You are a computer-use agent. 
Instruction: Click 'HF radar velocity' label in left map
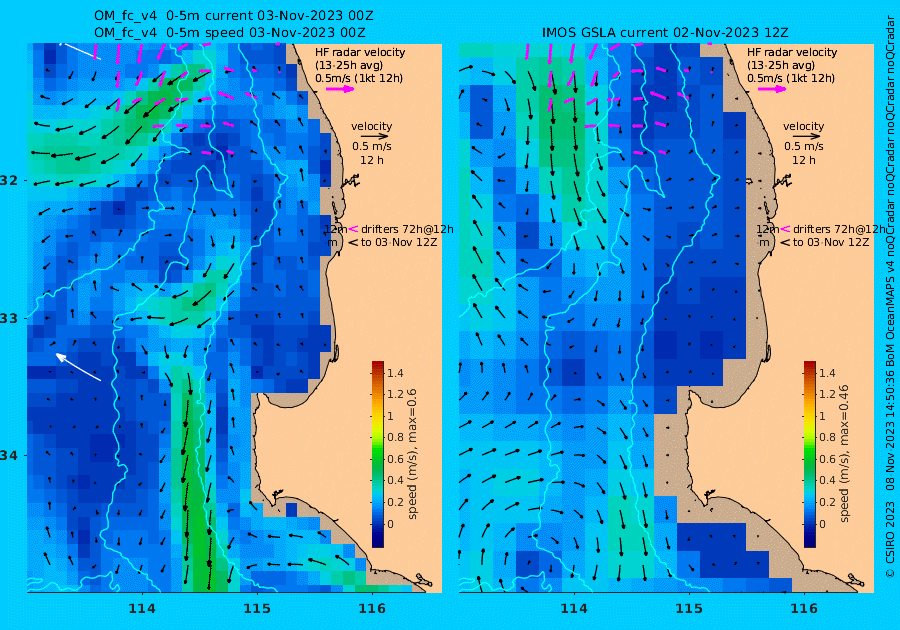click(360, 52)
